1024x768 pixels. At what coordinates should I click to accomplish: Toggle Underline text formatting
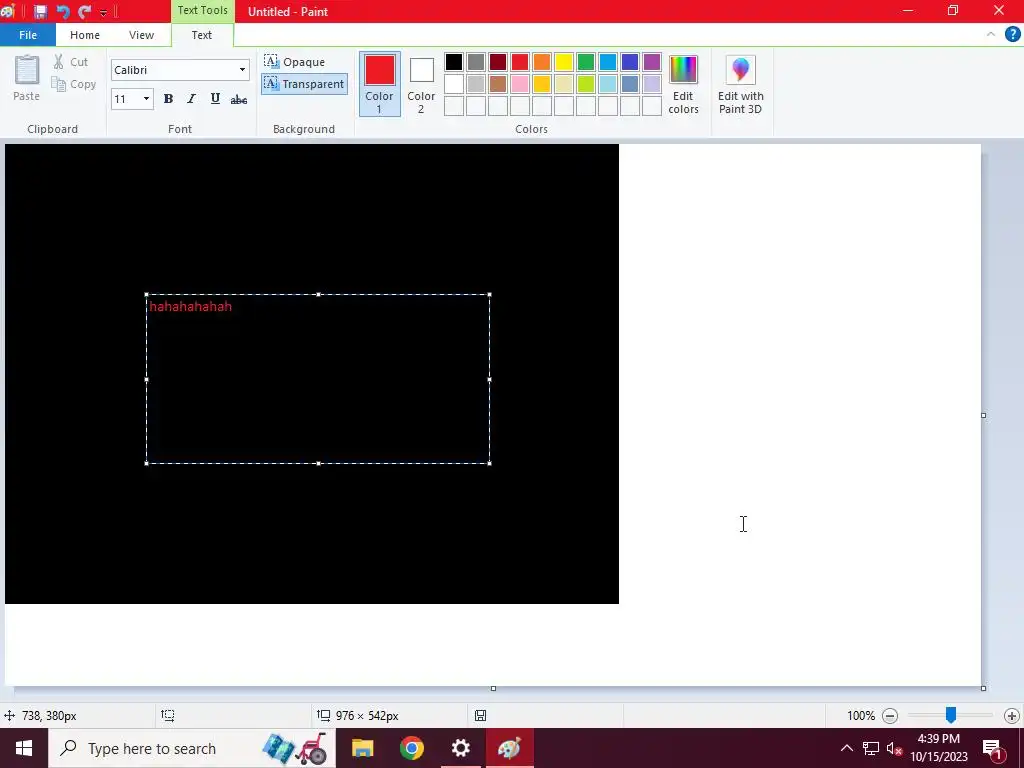click(215, 99)
